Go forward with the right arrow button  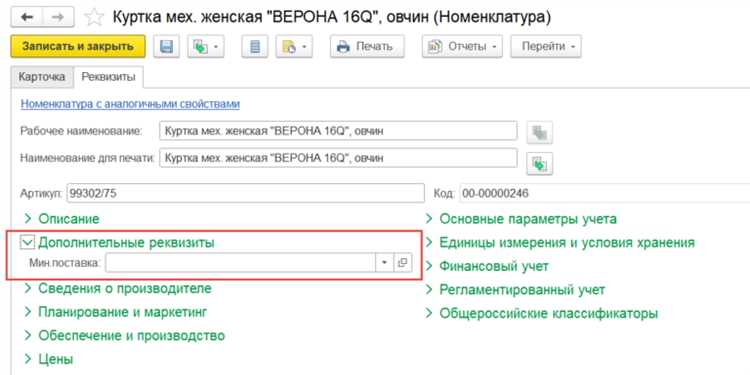58,17
